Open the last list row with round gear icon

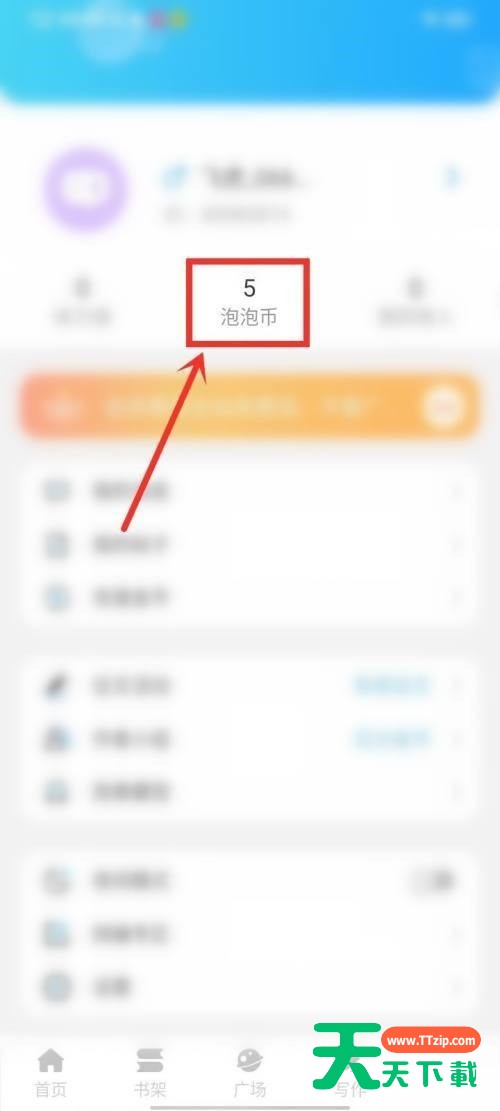point(250,986)
